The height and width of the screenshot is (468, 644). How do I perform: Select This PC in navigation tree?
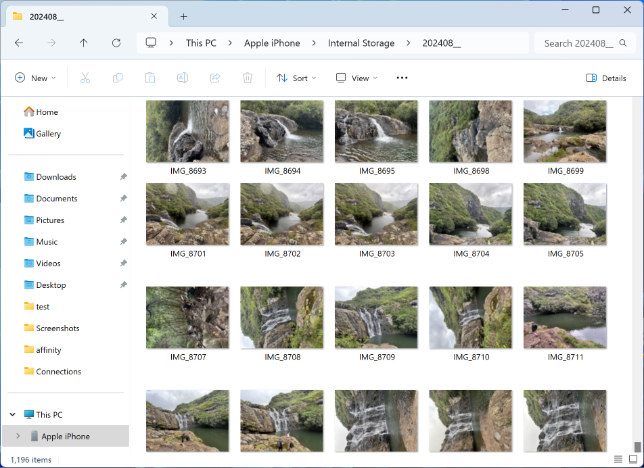pos(43,414)
